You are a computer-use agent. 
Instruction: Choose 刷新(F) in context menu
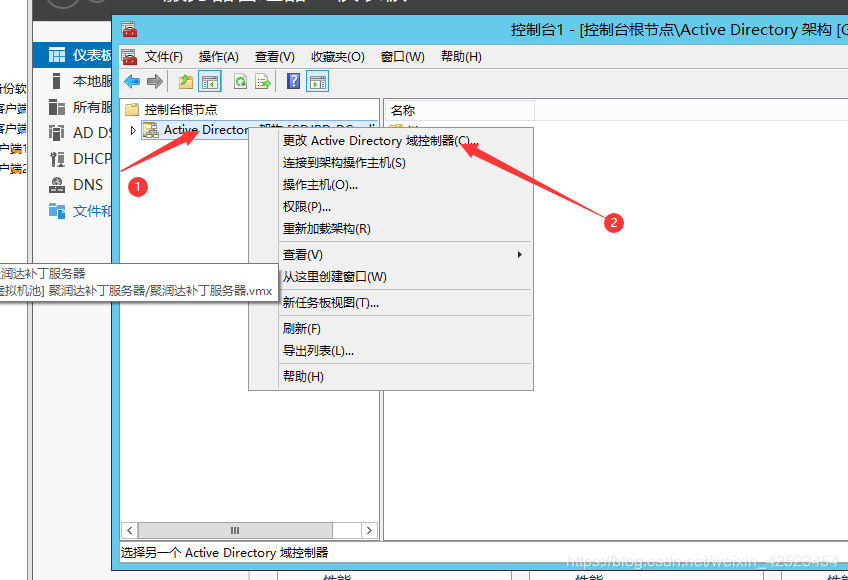click(391, 328)
